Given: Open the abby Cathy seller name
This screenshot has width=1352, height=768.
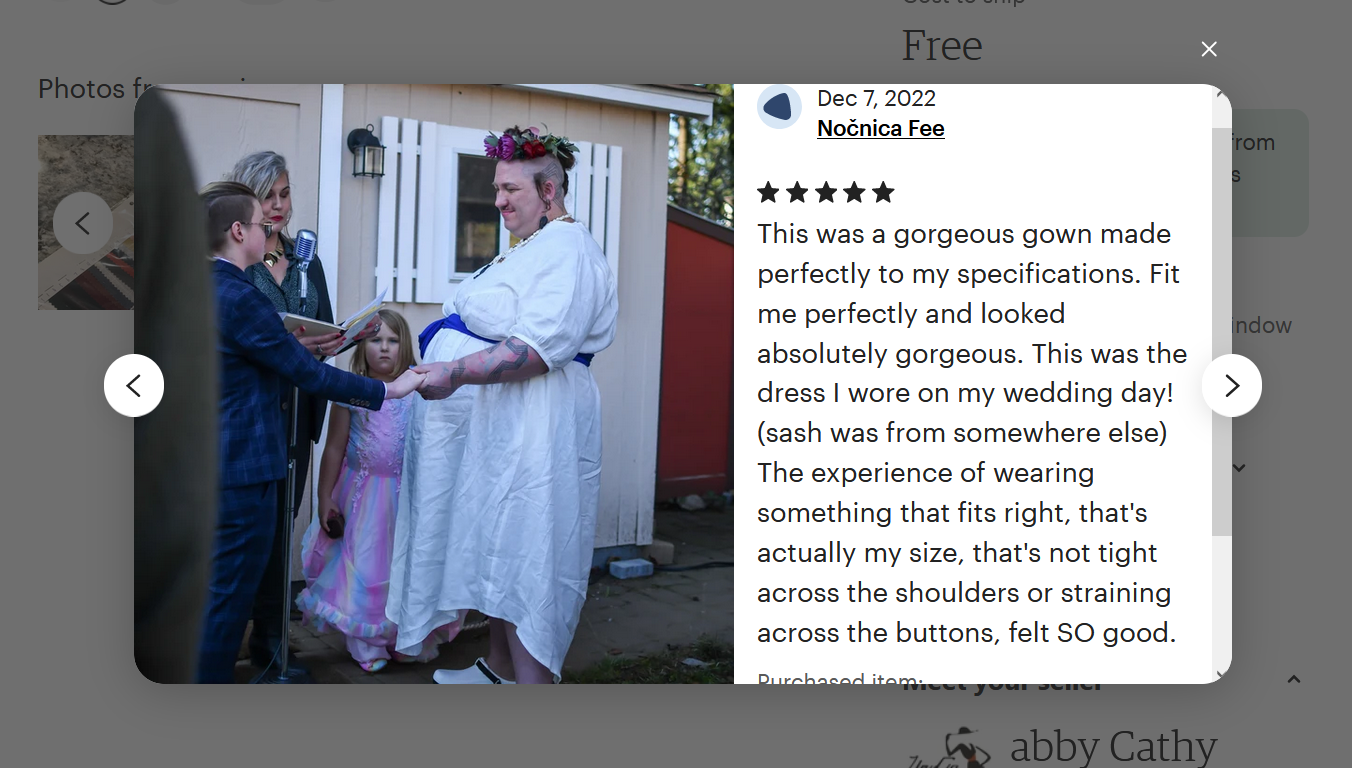Looking at the screenshot, I should (x=1113, y=747).
